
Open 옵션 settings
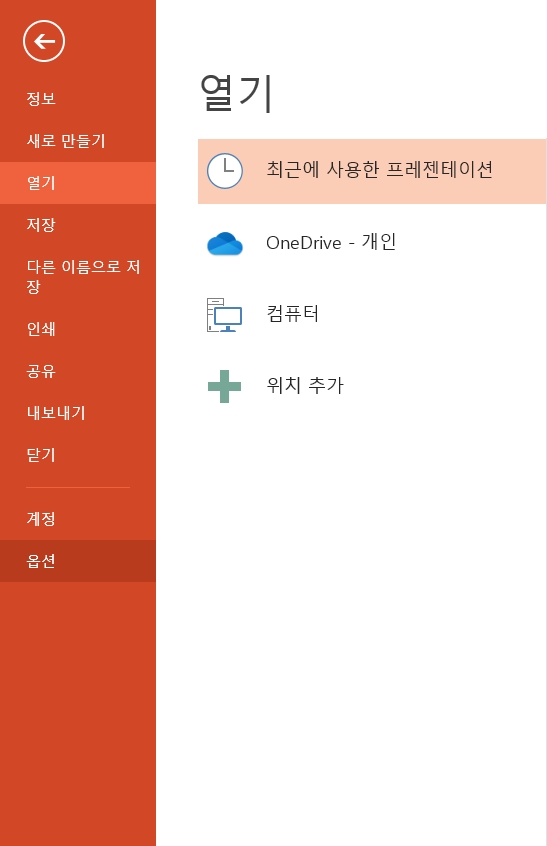(x=78, y=561)
